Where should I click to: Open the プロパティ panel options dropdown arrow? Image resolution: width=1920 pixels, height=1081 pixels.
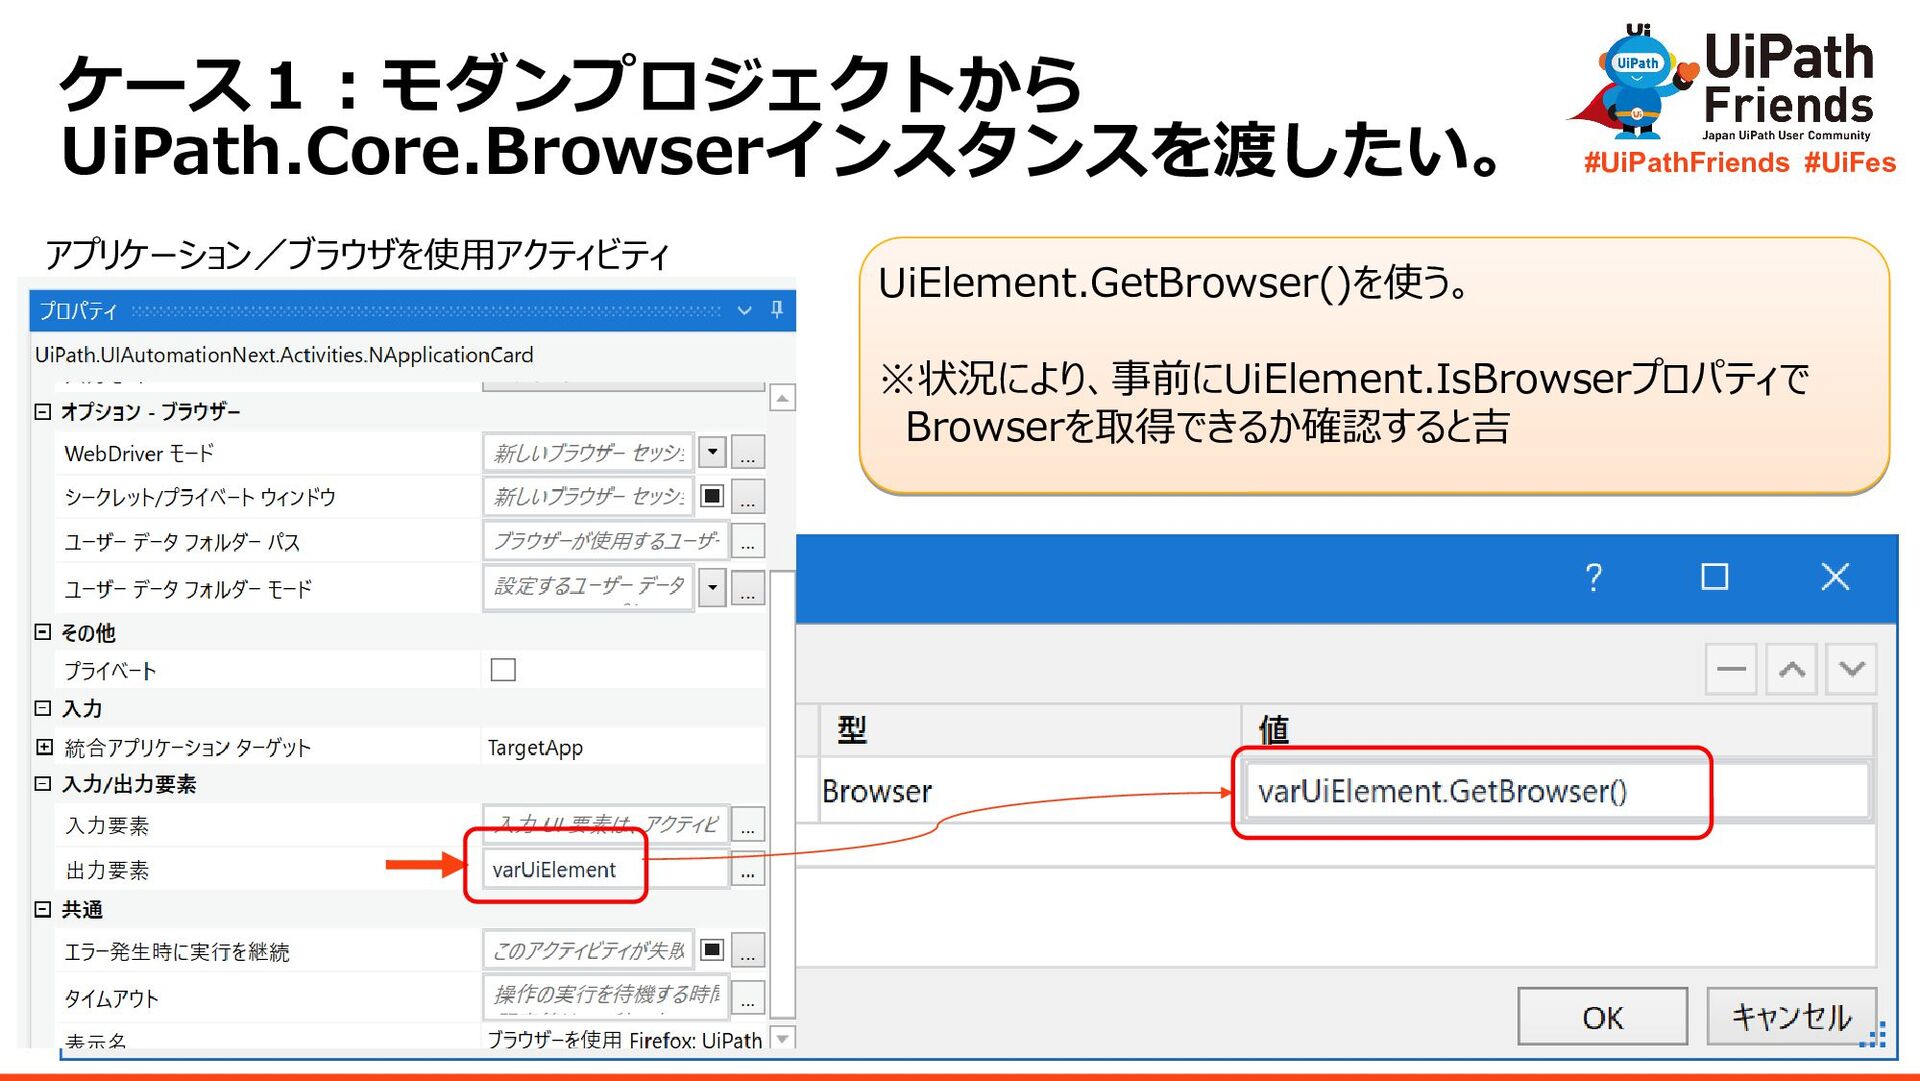tap(744, 311)
